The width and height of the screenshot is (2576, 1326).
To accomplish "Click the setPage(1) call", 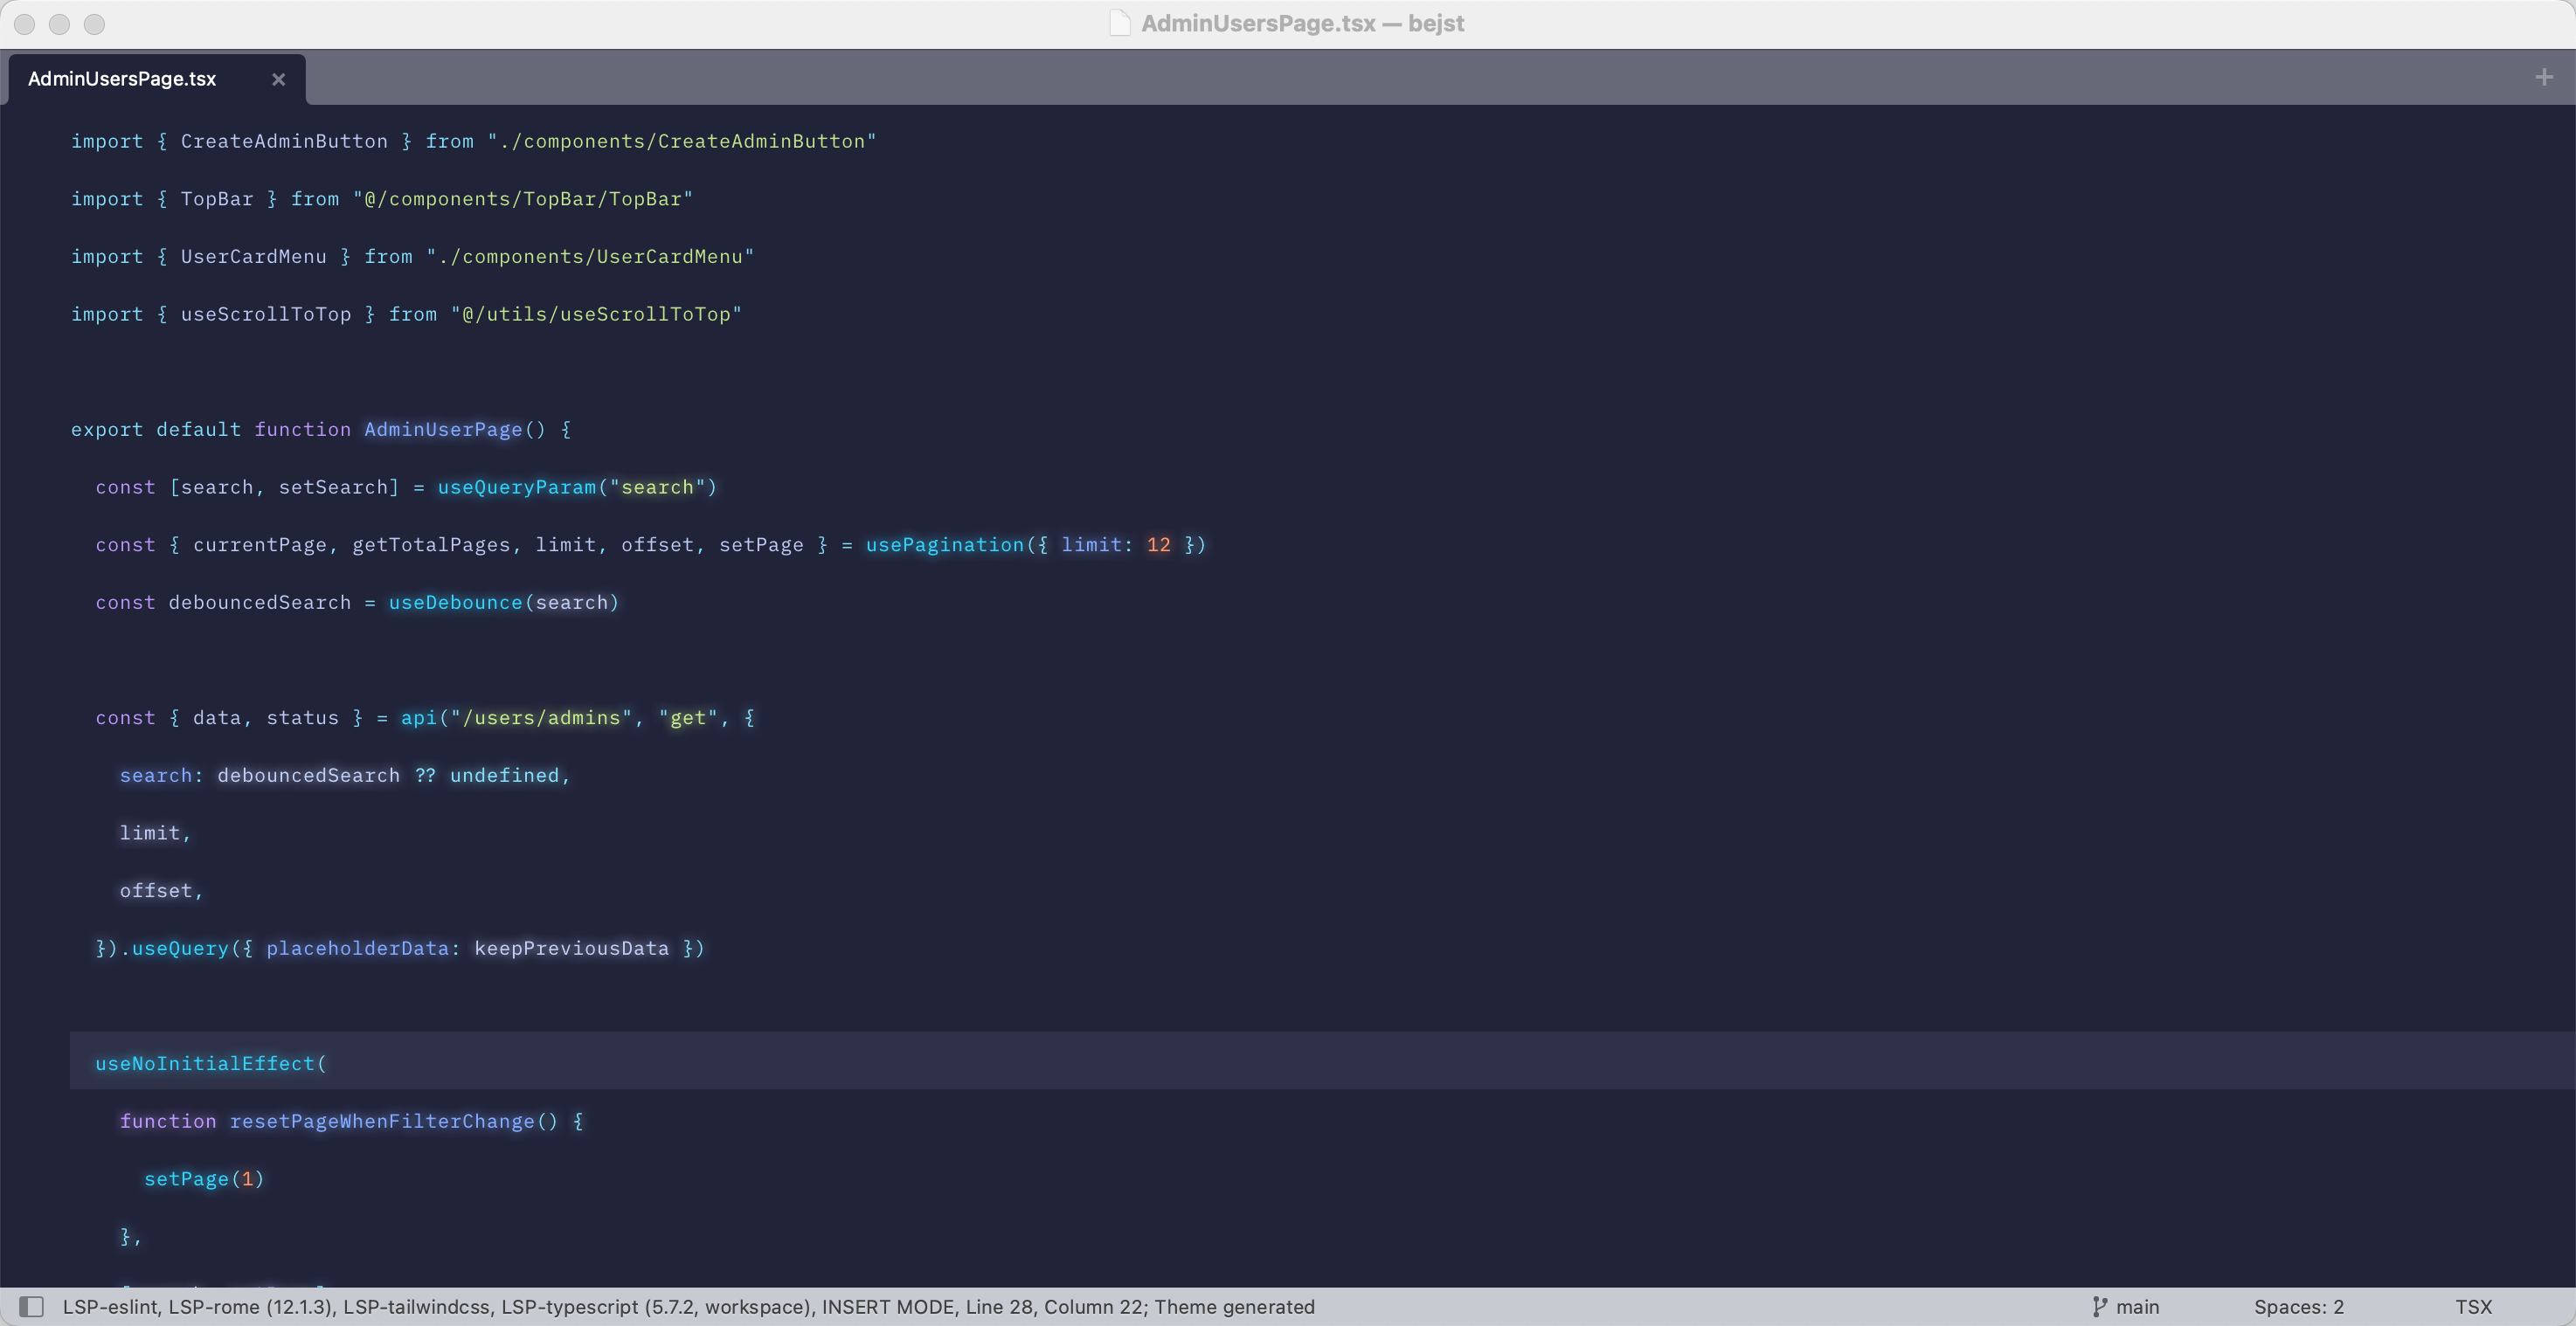I will [204, 1178].
